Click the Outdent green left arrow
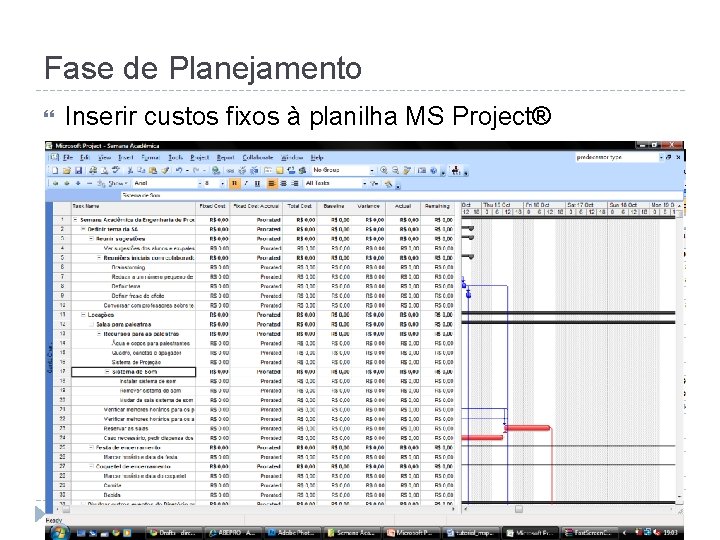 [55, 183]
